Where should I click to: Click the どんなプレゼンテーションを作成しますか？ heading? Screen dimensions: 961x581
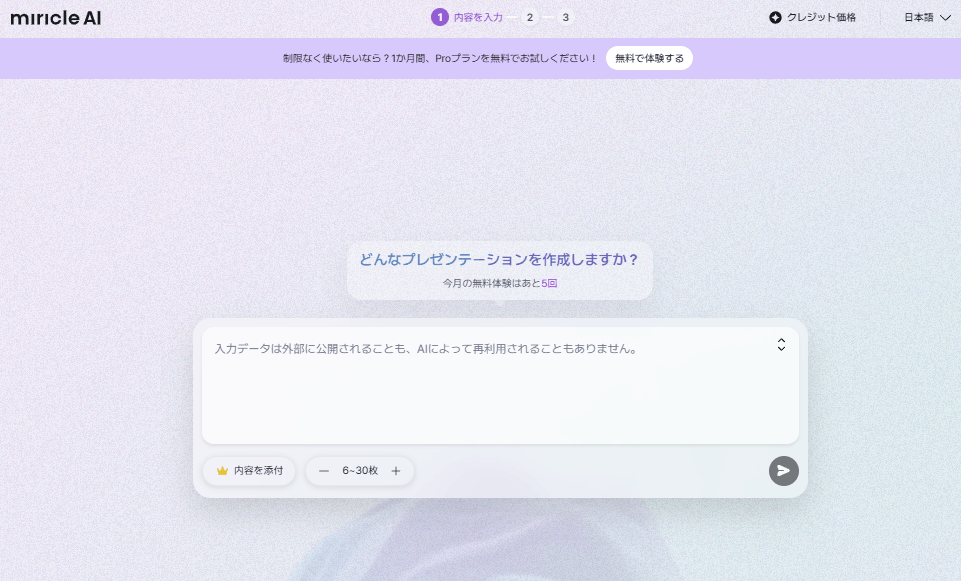pos(499,259)
